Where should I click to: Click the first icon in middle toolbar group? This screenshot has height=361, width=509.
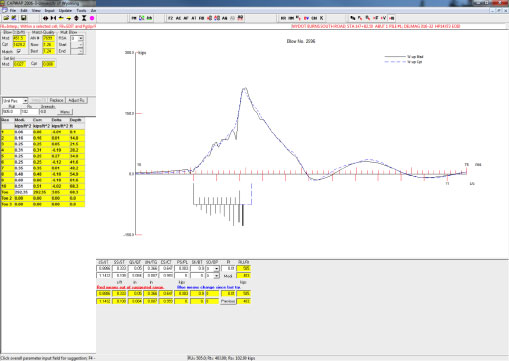(x=134, y=18)
